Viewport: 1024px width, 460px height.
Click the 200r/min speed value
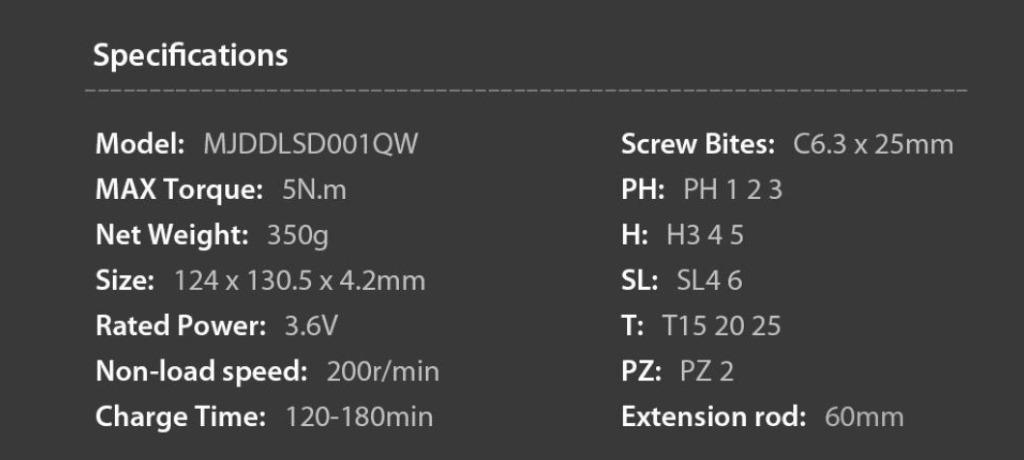coord(383,372)
